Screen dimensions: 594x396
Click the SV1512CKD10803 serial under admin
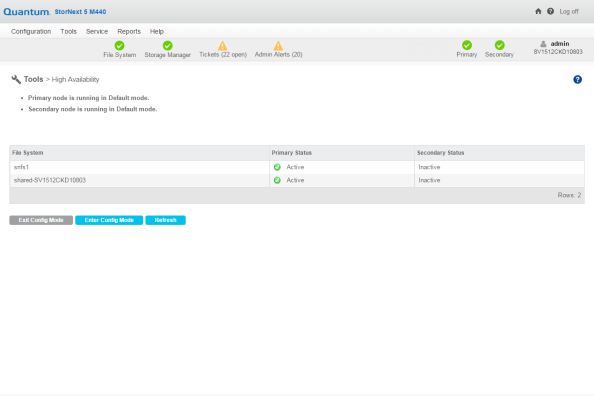coord(558,52)
